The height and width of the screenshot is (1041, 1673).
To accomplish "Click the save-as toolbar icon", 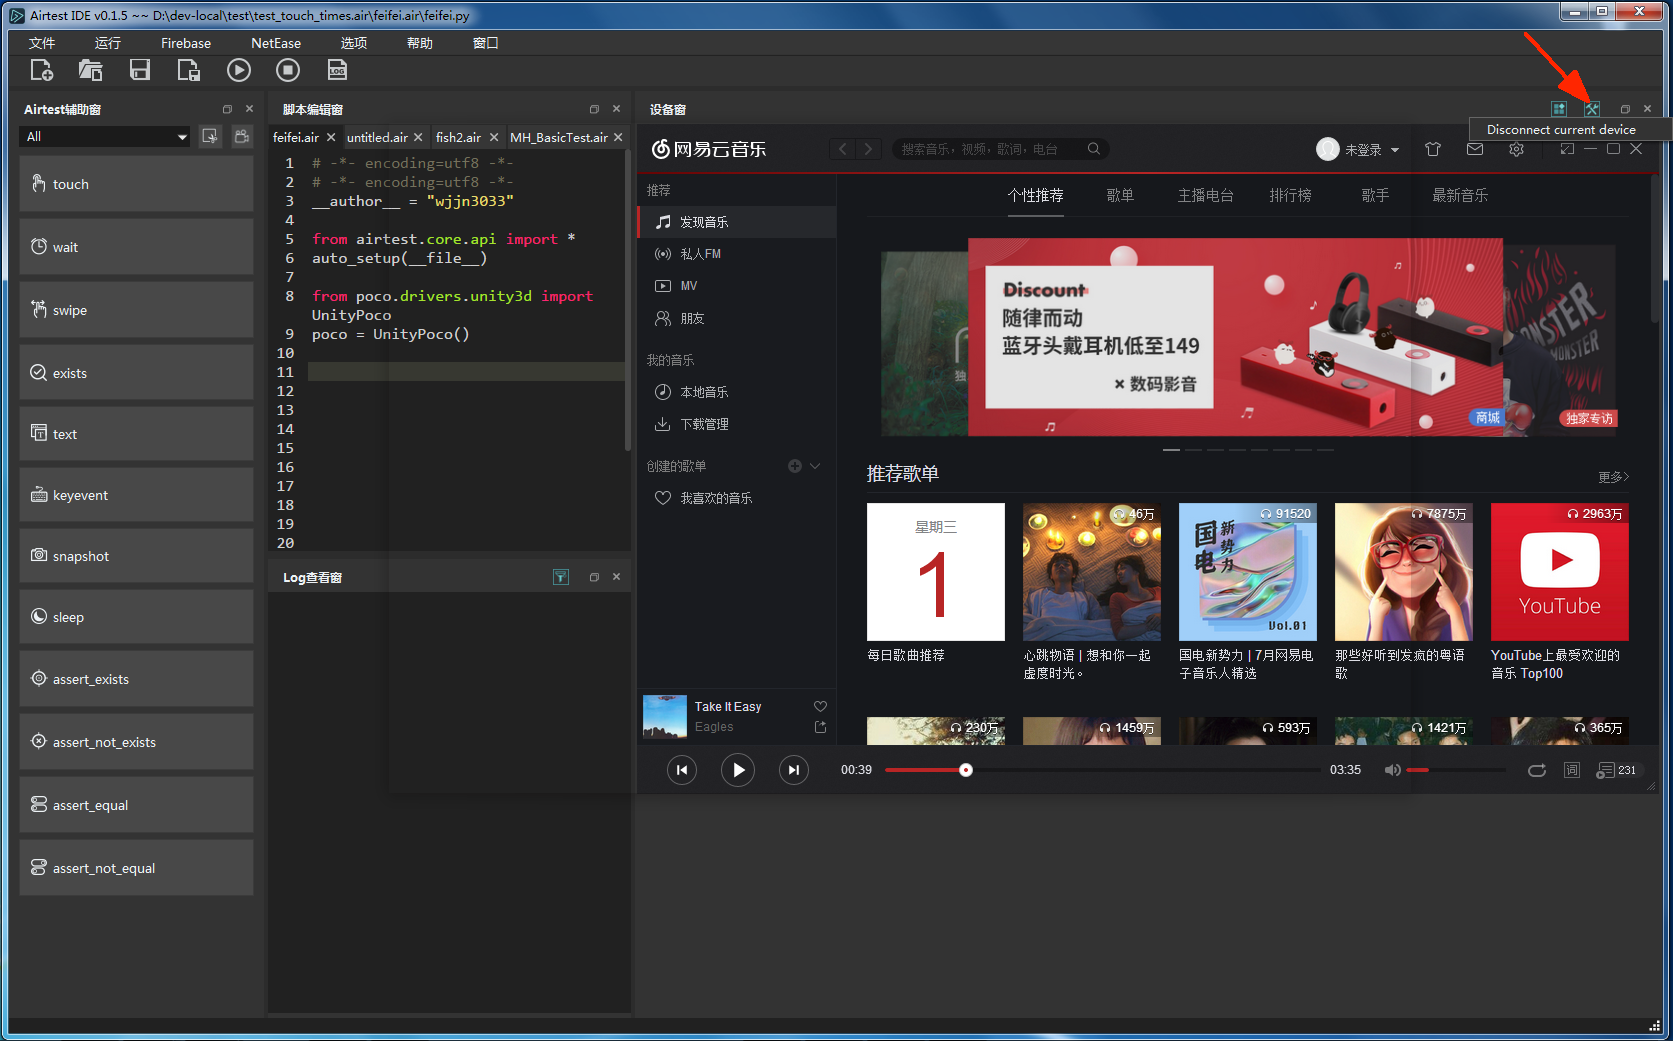I will (188, 70).
